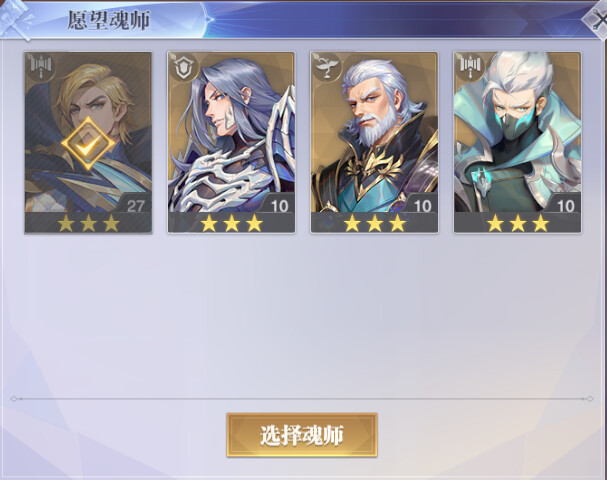This screenshot has width=607, height=480.
Task: Click the shield class icon on long-haired hero
Action: [x=184, y=67]
